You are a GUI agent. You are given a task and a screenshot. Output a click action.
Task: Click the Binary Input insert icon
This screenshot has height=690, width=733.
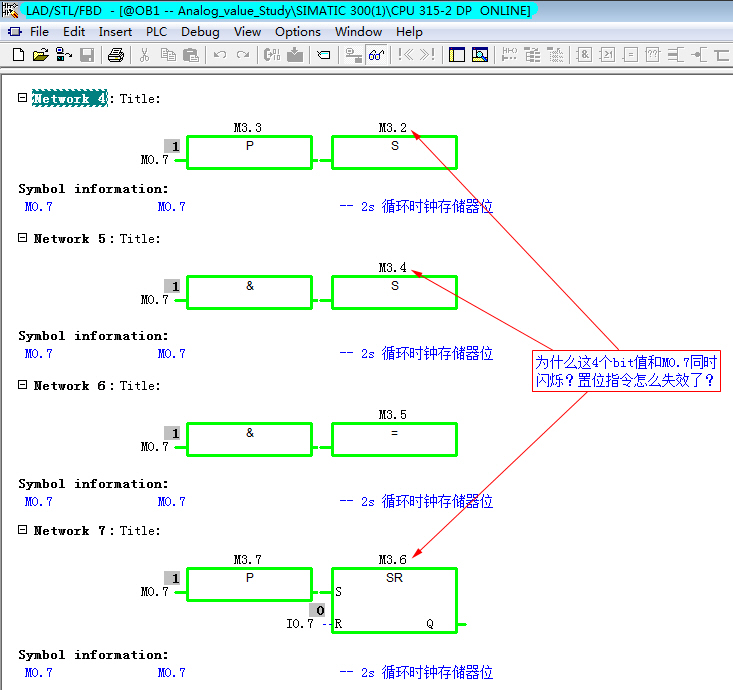[x=676, y=55]
